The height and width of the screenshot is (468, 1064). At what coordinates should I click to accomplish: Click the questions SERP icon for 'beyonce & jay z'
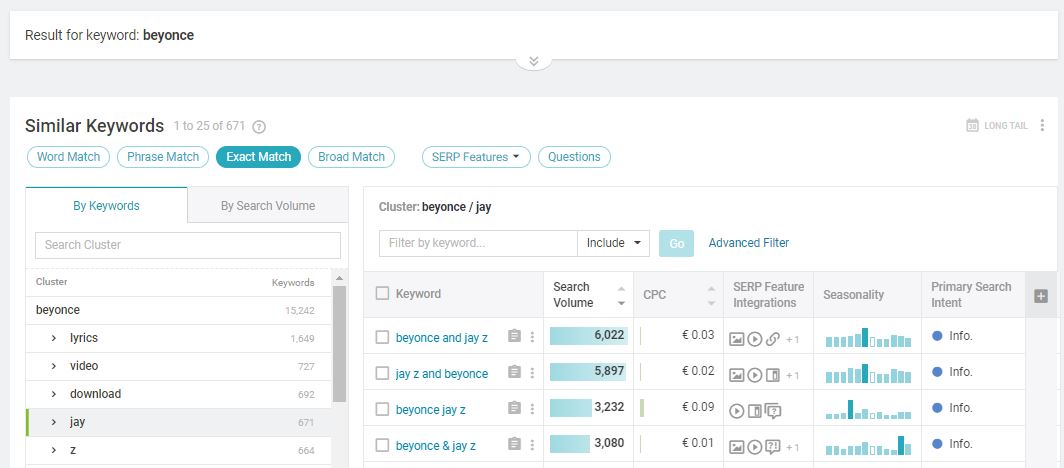772,446
